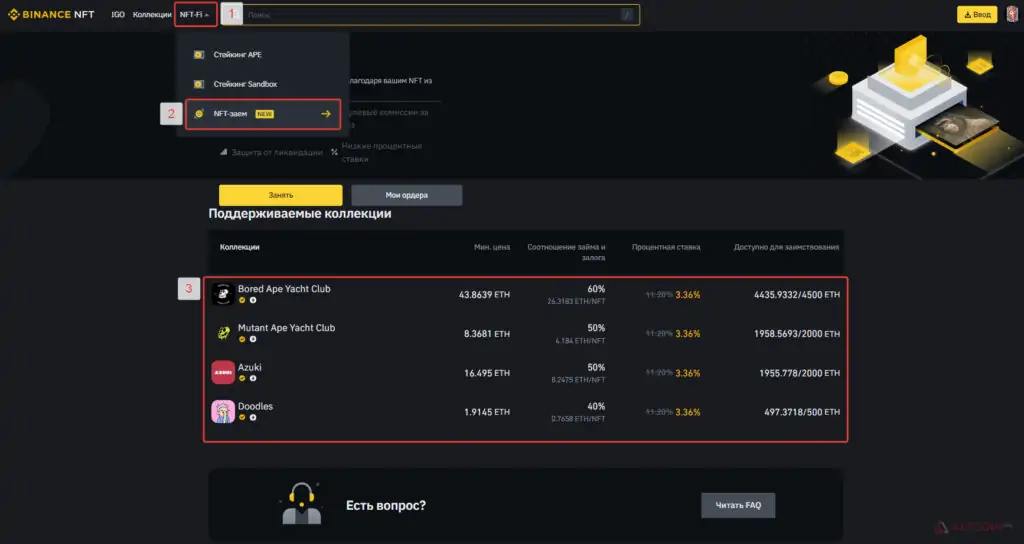Open the IGO menu item
This screenshot has width=1024, height=544.
click(118, 14)
